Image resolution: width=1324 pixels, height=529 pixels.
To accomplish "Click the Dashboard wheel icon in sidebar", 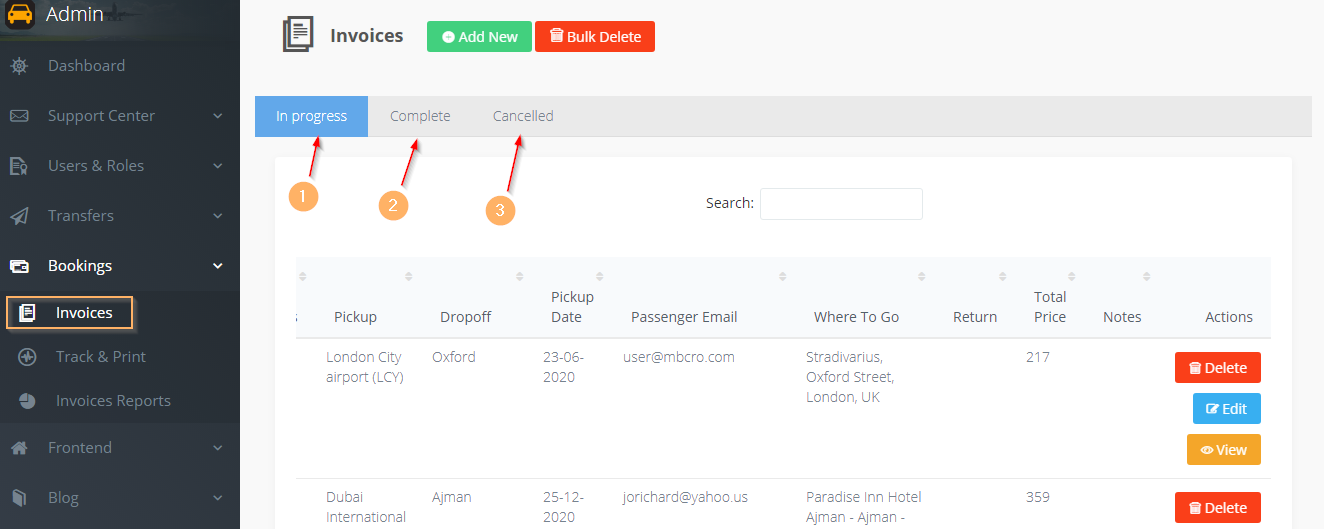I will [19, 66].
